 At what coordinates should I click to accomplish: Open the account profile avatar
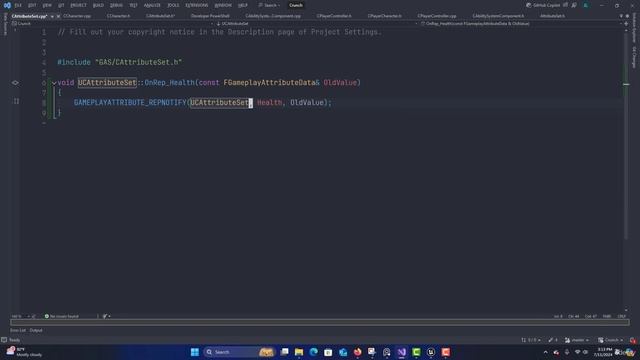click(586, 5)
